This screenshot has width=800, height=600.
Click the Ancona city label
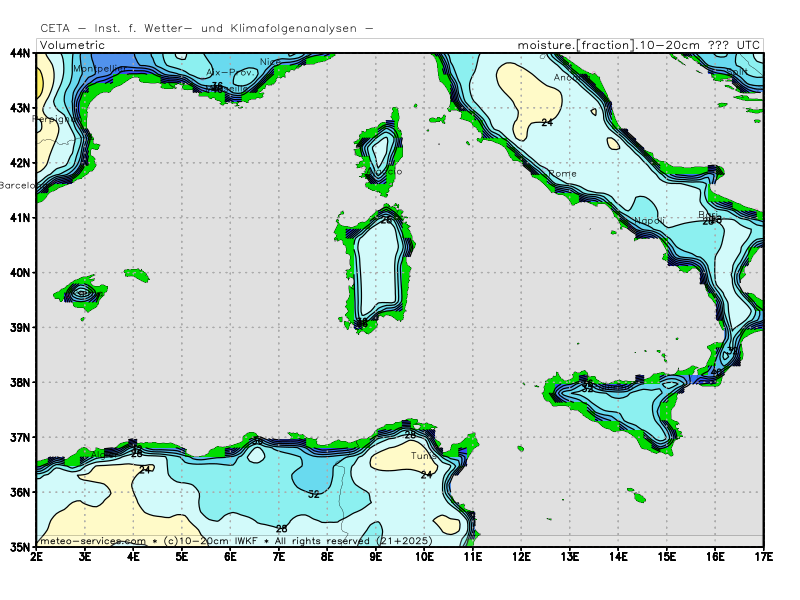(x=567, y=78)
